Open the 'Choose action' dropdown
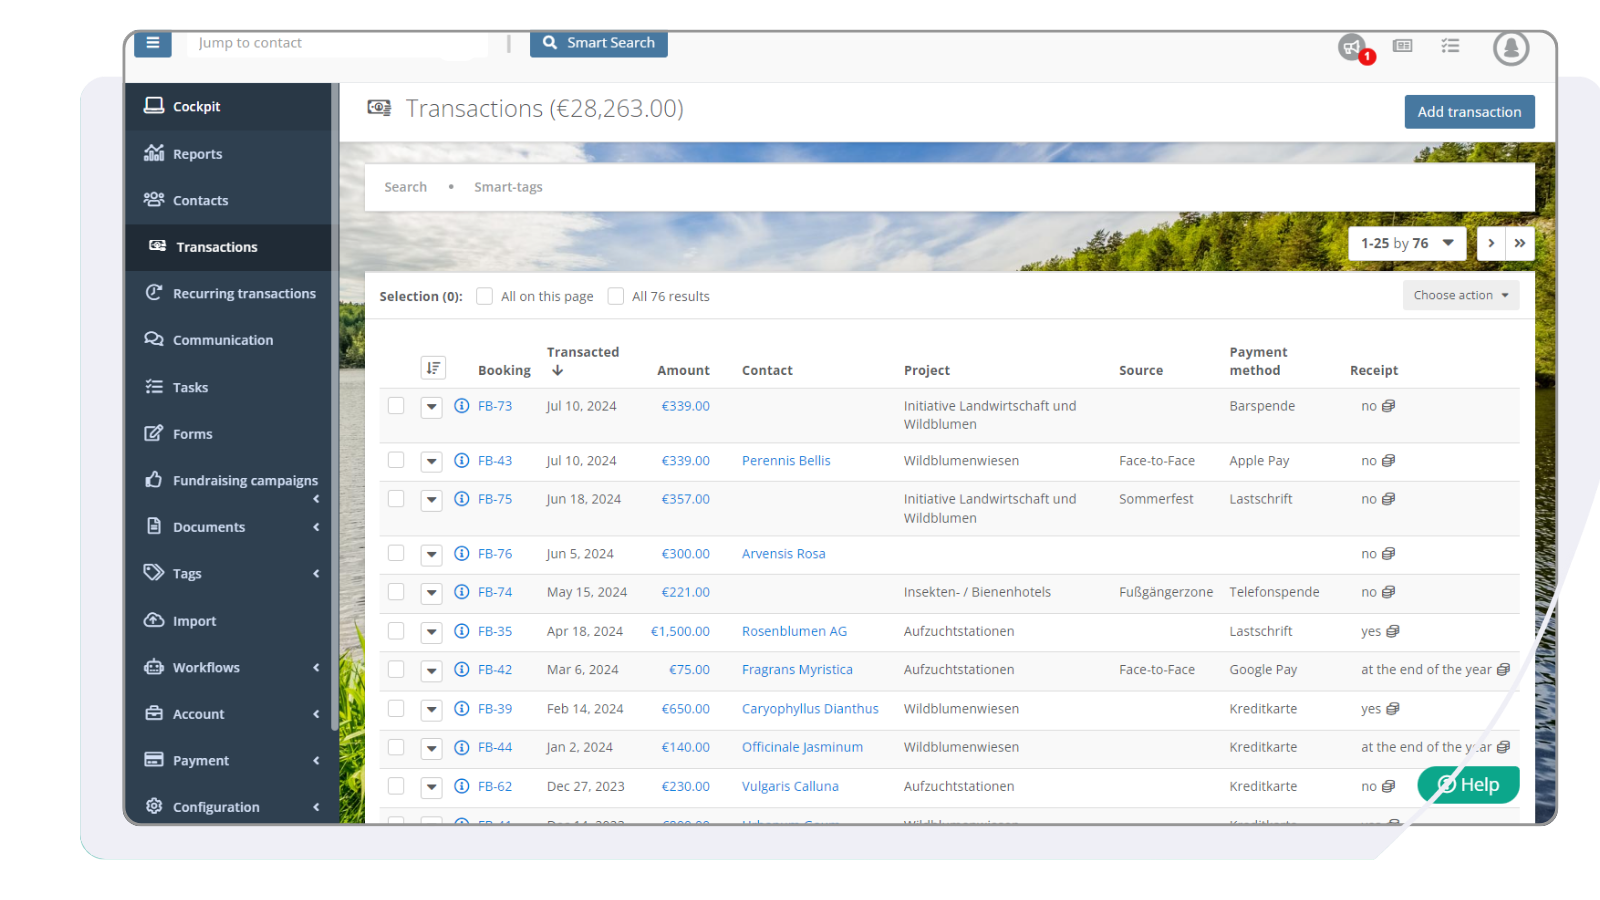The image size is (1600, 900). pos(1459,294)
